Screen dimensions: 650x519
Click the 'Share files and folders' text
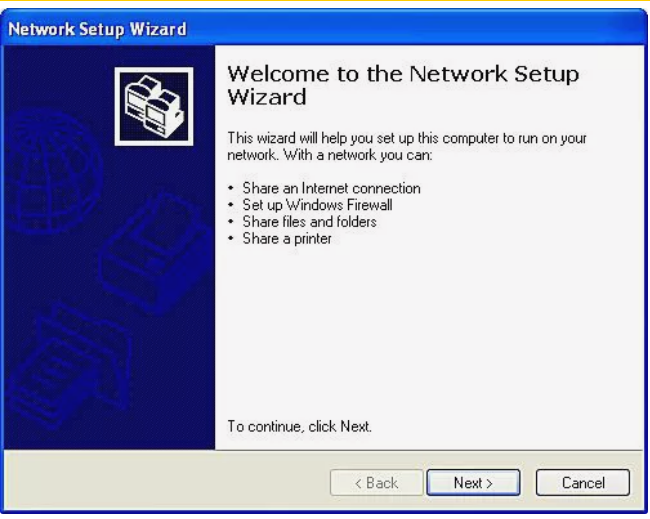(x=309, y=222)
